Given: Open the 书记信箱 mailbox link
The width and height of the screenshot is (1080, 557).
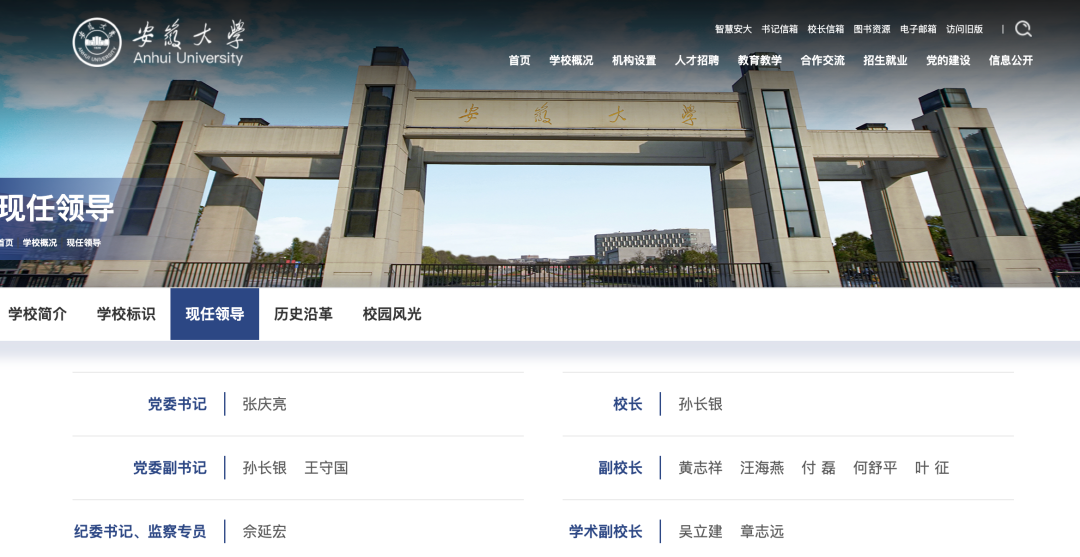Looking at the screenshot, I should point(779,29).
